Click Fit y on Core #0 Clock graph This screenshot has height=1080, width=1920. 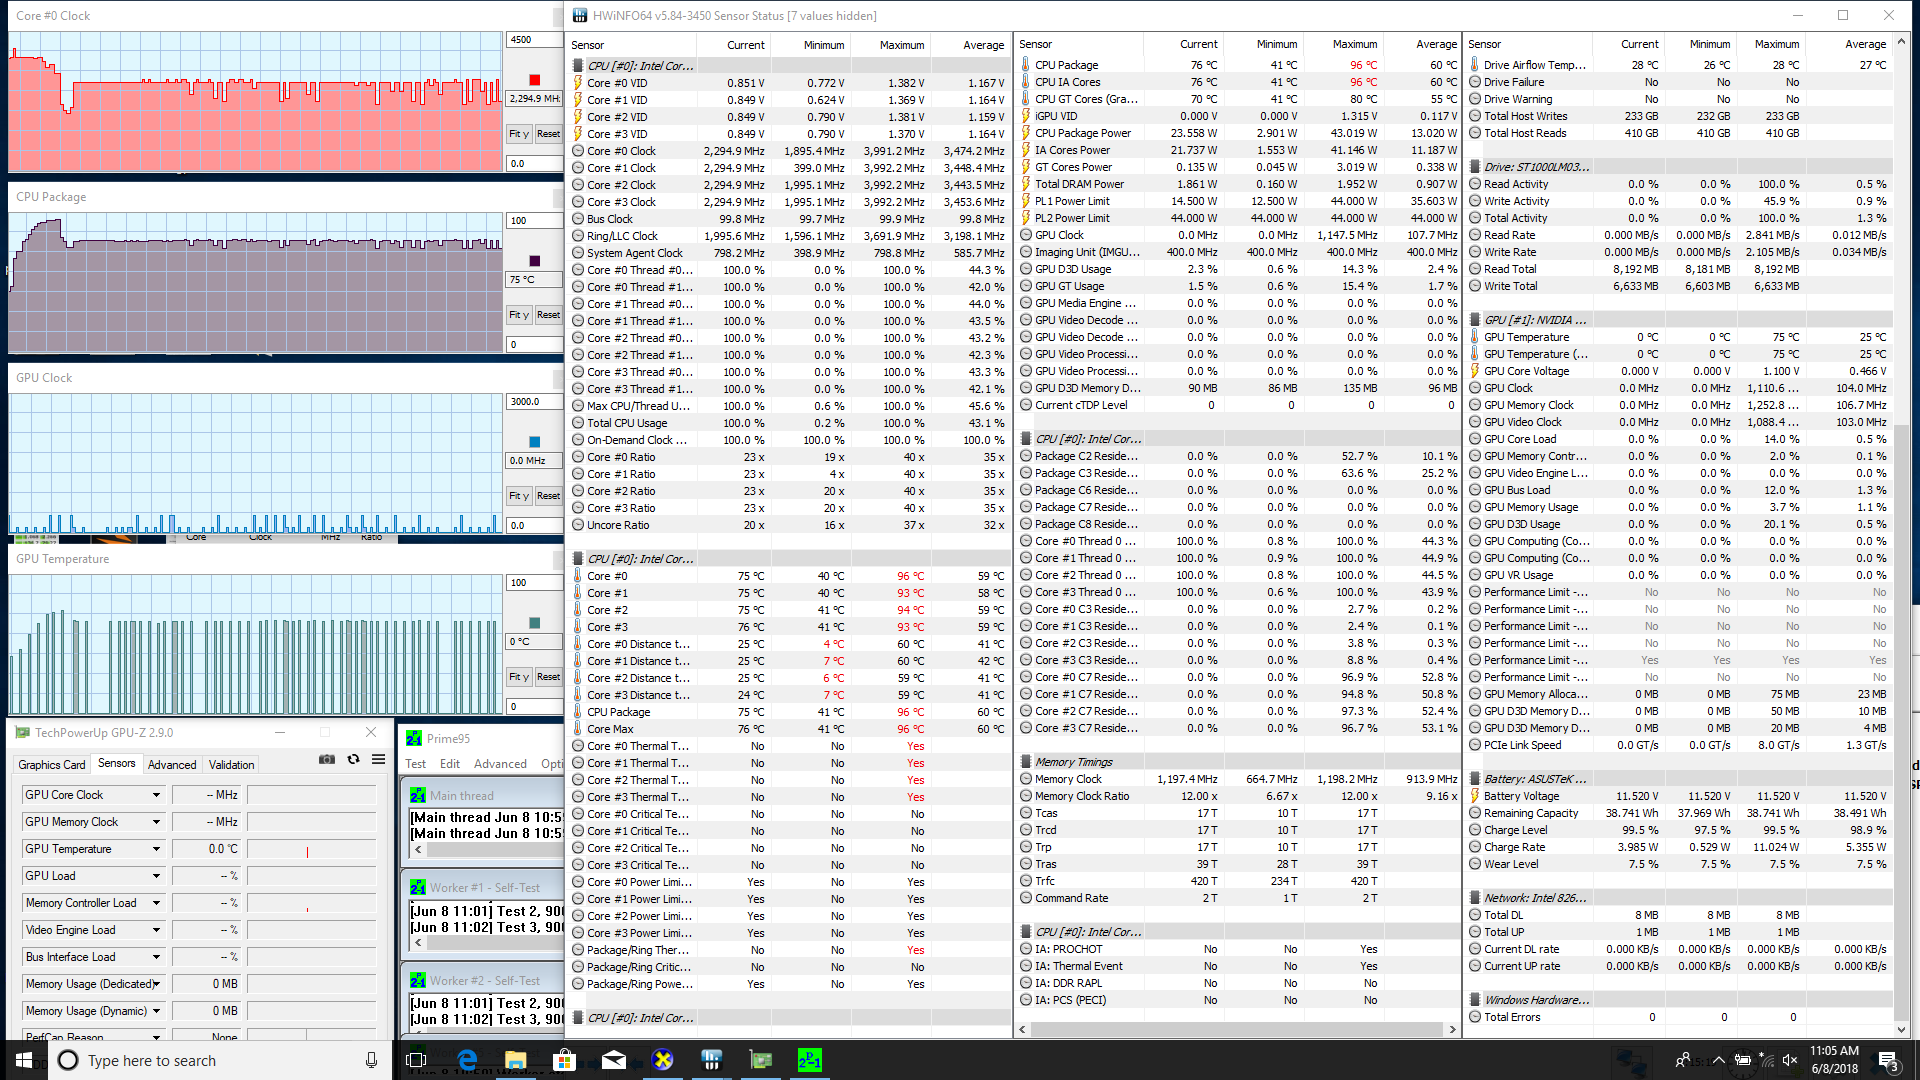(518, 134)
